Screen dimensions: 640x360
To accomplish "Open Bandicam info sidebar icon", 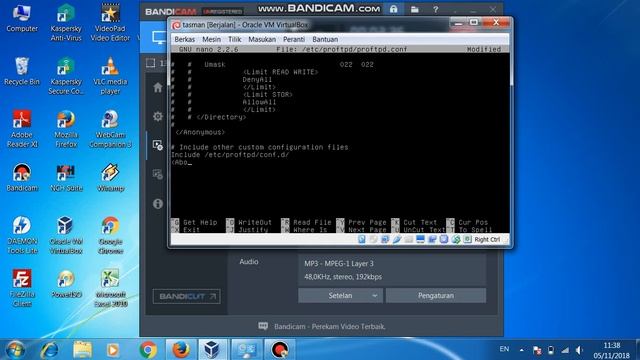I will coord(158,203).
